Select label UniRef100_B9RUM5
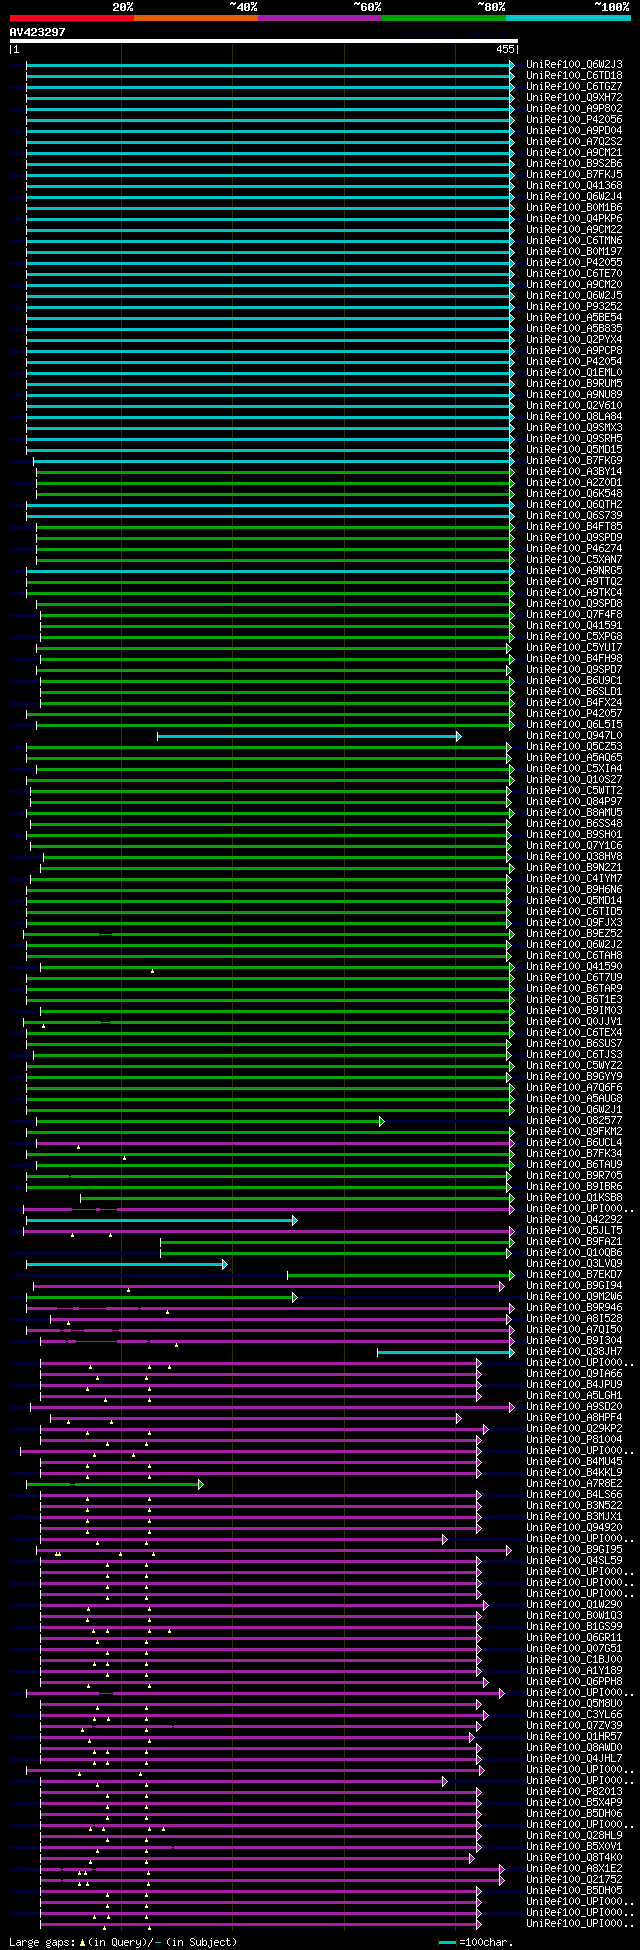The width and height of the screenshot is (640, 1950). click(x=574, y=384)
